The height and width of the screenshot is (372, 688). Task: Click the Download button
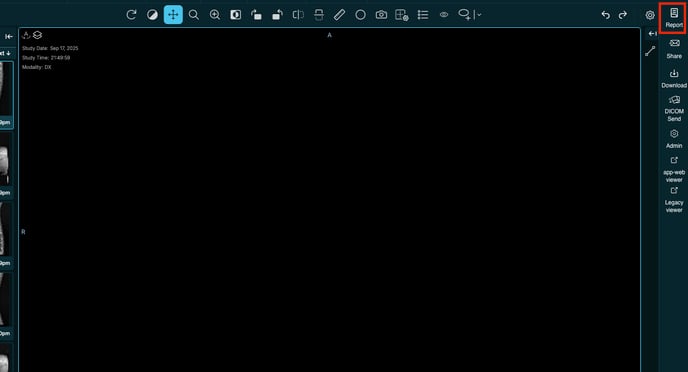[x=674, y=79]
